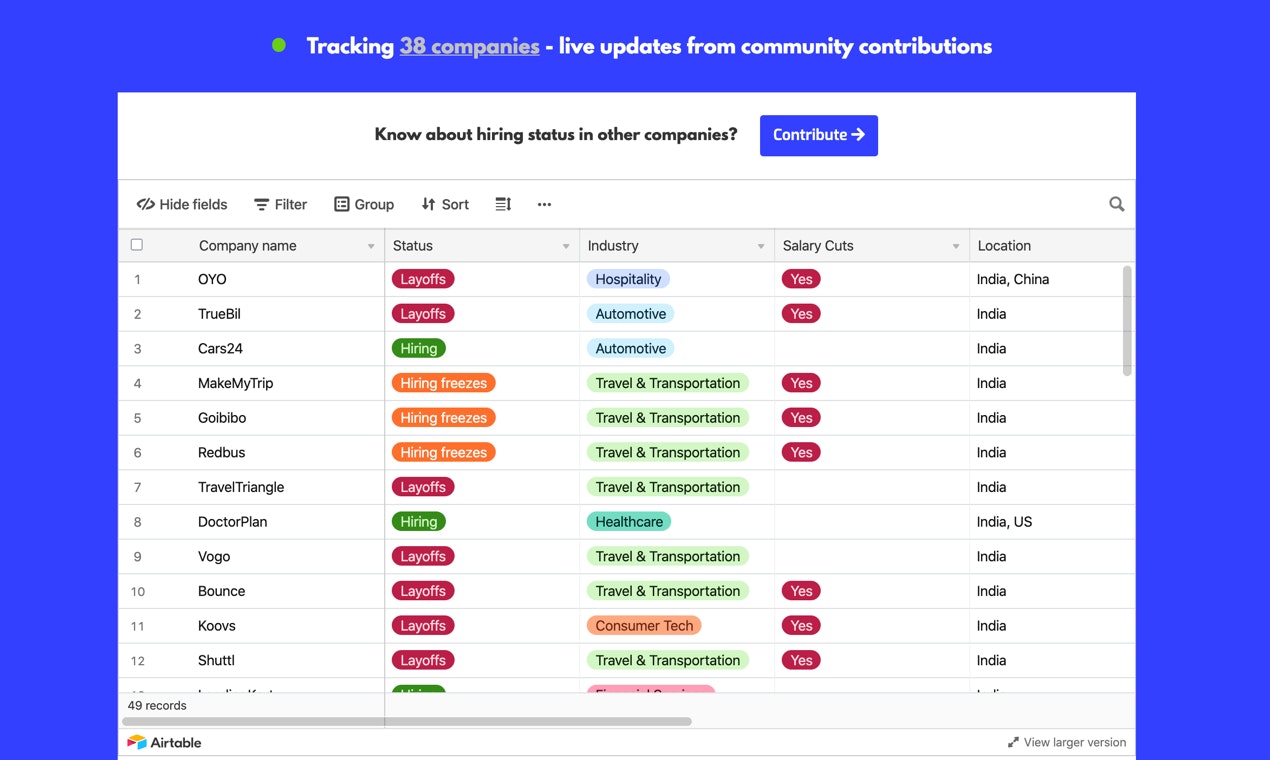Click Travel & Transportation tag in Vogo row
The height and width of the screenshot is (760, 1270).
pyautogui.click(x=668, y=556)
